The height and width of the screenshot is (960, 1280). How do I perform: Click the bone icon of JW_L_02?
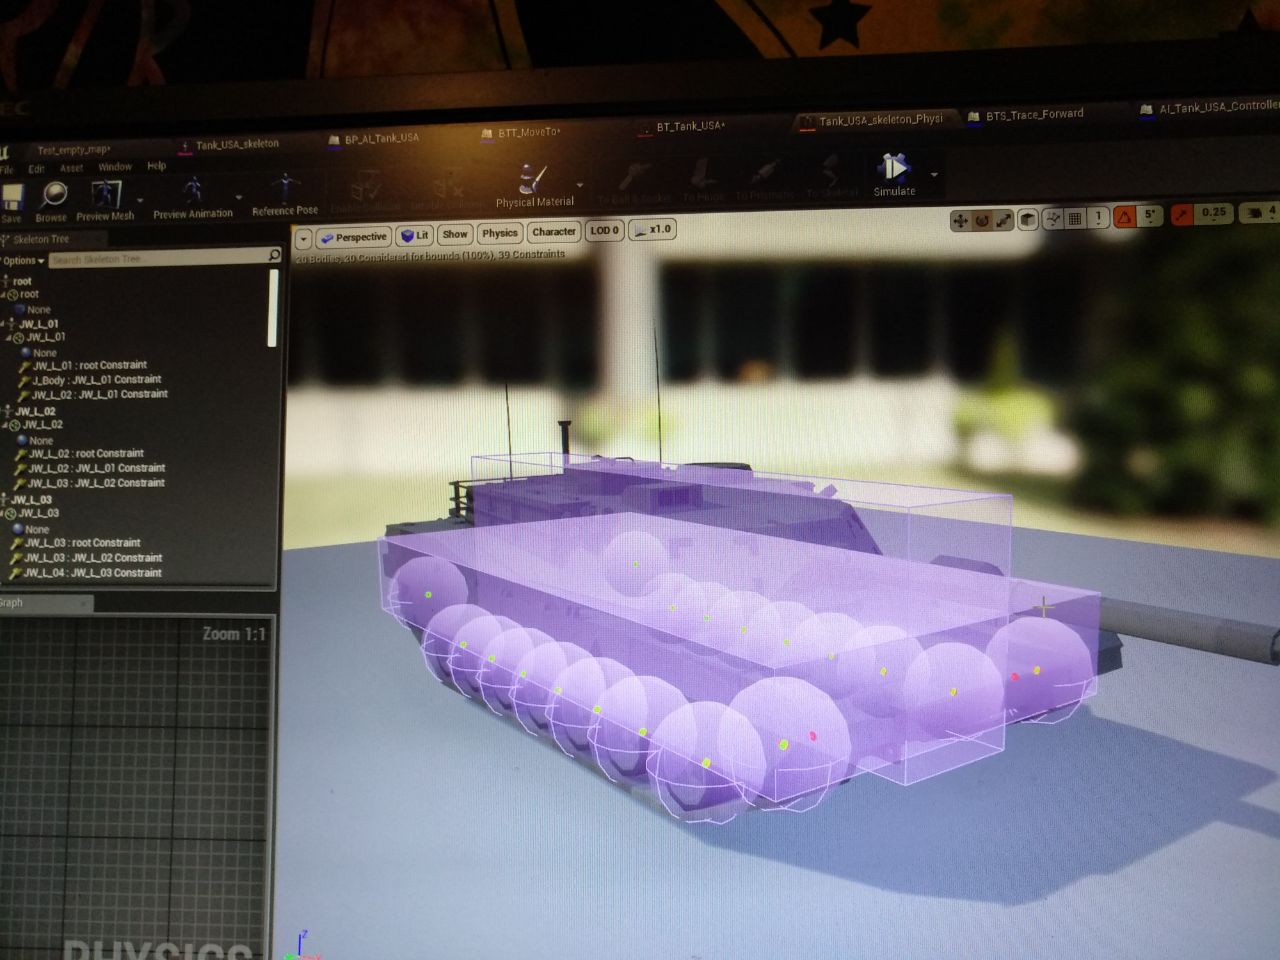[x=8, y=412]
